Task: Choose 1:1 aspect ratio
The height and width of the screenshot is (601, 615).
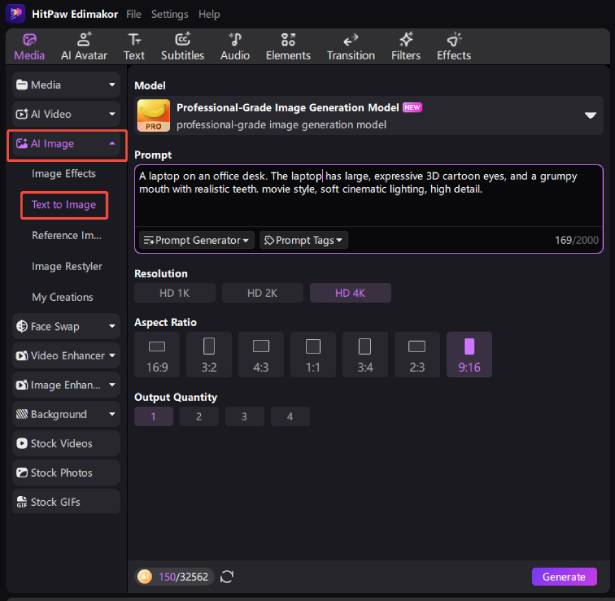Action: pyautogui.click(x=313, y=355)
